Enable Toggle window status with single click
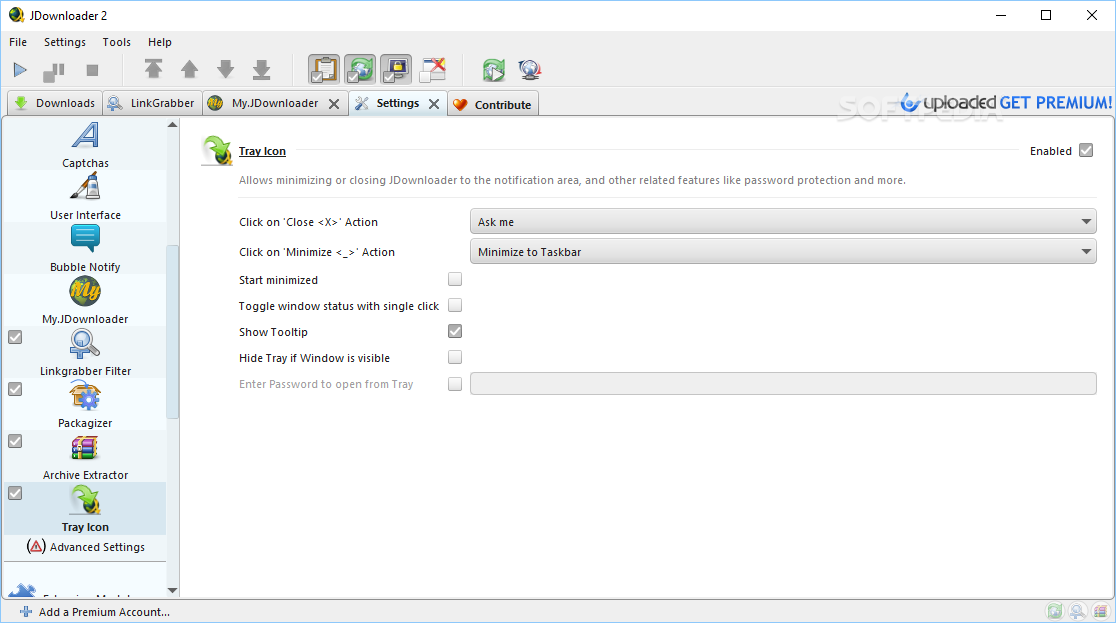The image size is (1116, 623). [455, 305]
